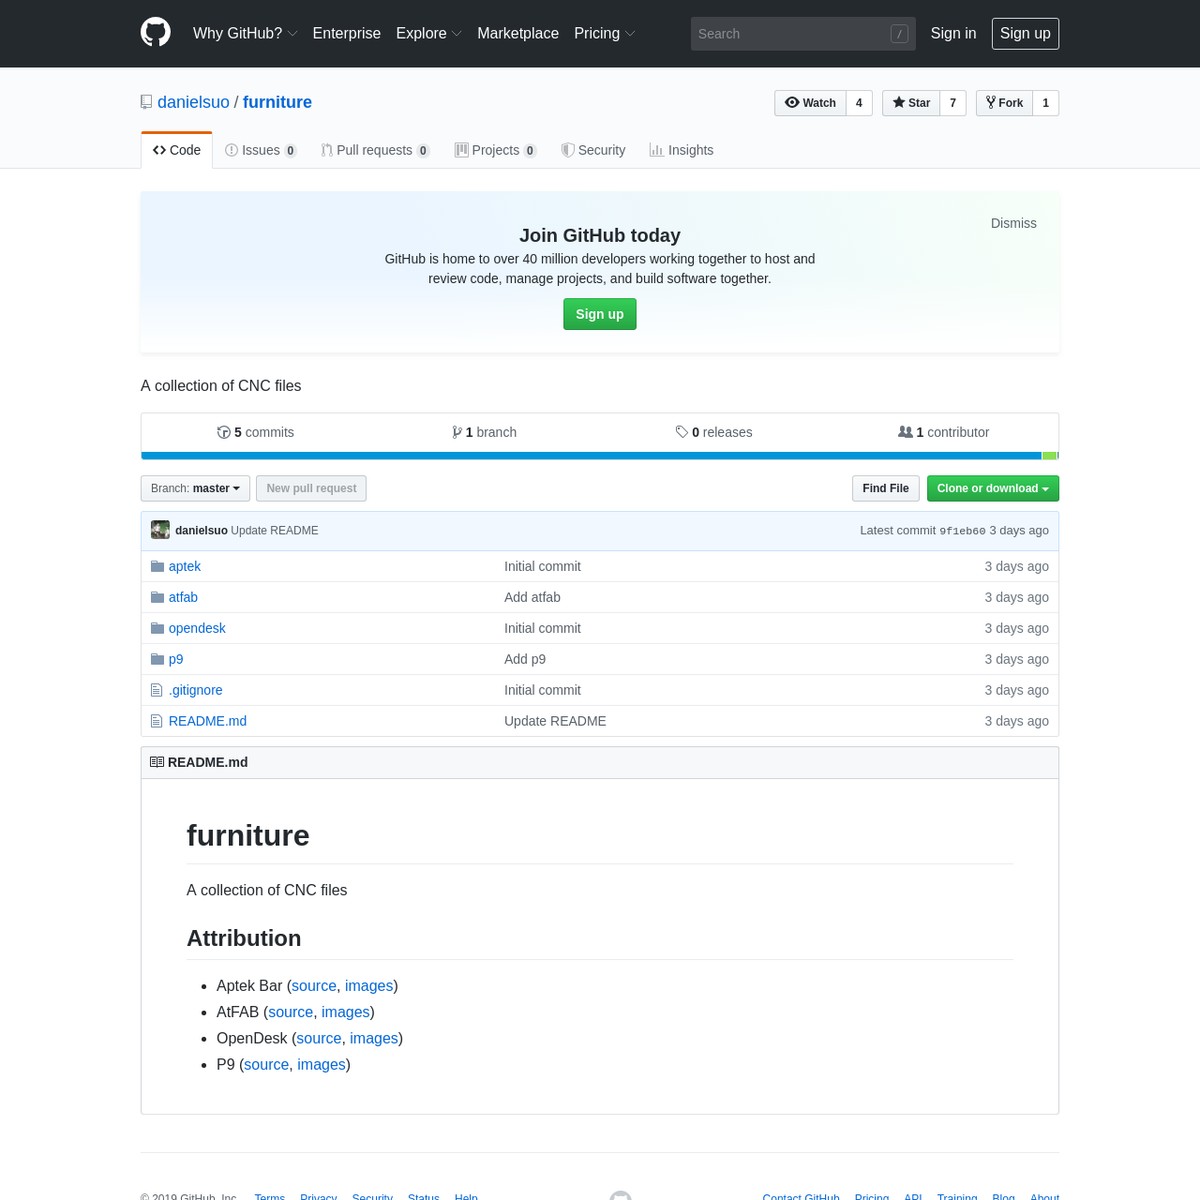Click the aptek folder icon

(157, 566)
